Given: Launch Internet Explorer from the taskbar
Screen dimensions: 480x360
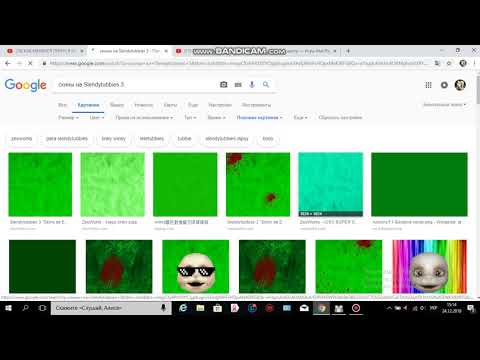Looking at the screenshot, I should (x=183, y=308).
